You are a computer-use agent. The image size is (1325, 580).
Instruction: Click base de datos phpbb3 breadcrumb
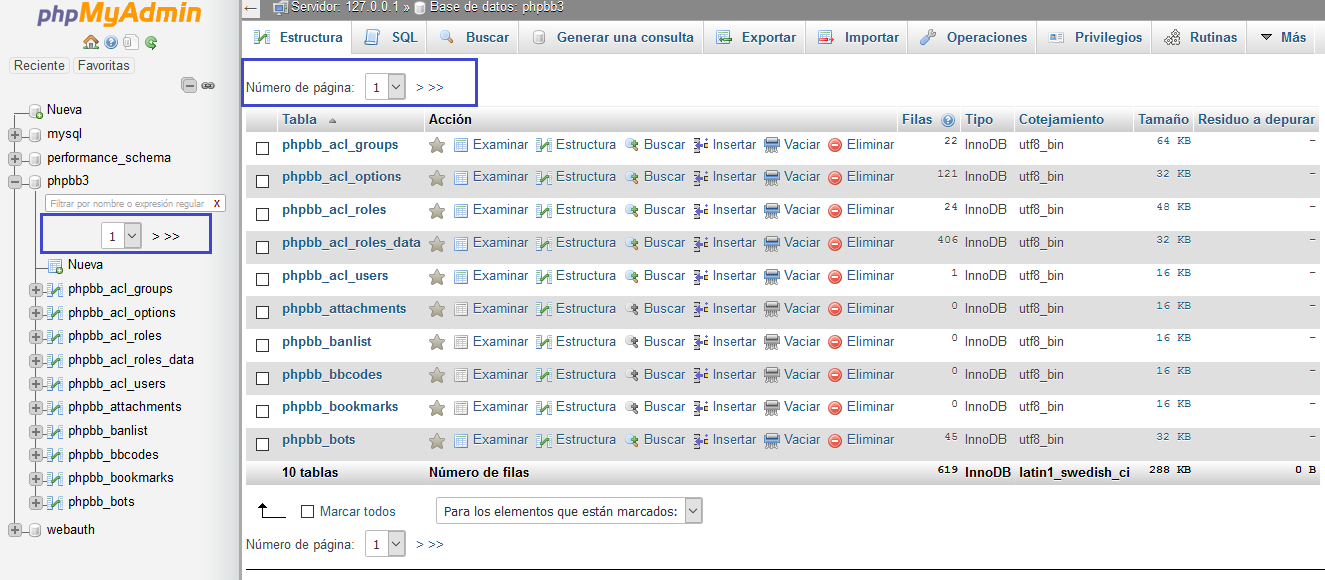(x=497, y=7)
